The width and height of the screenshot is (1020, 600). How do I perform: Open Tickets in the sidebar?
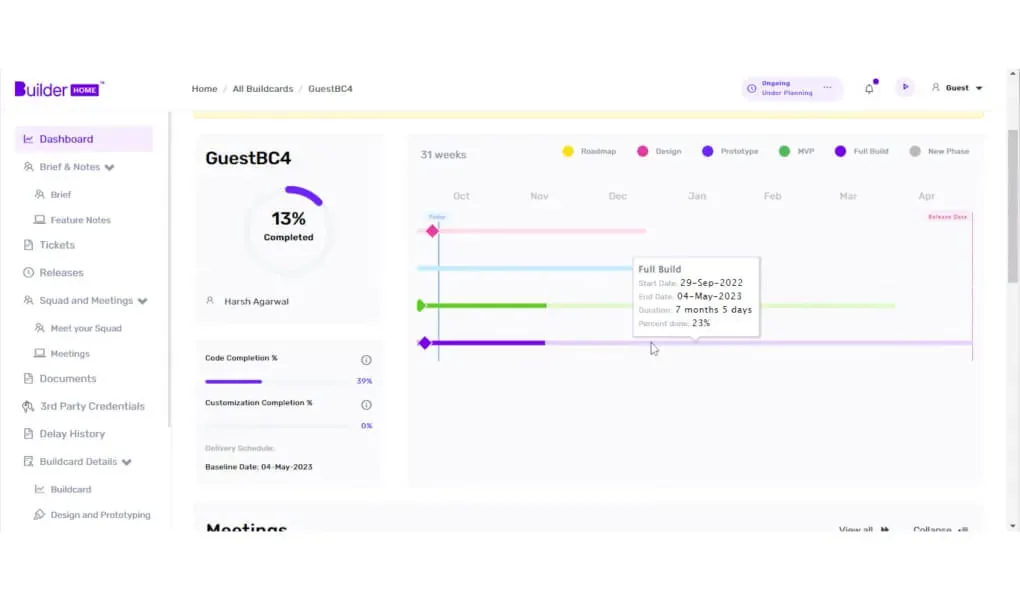[x=57, y=245]
